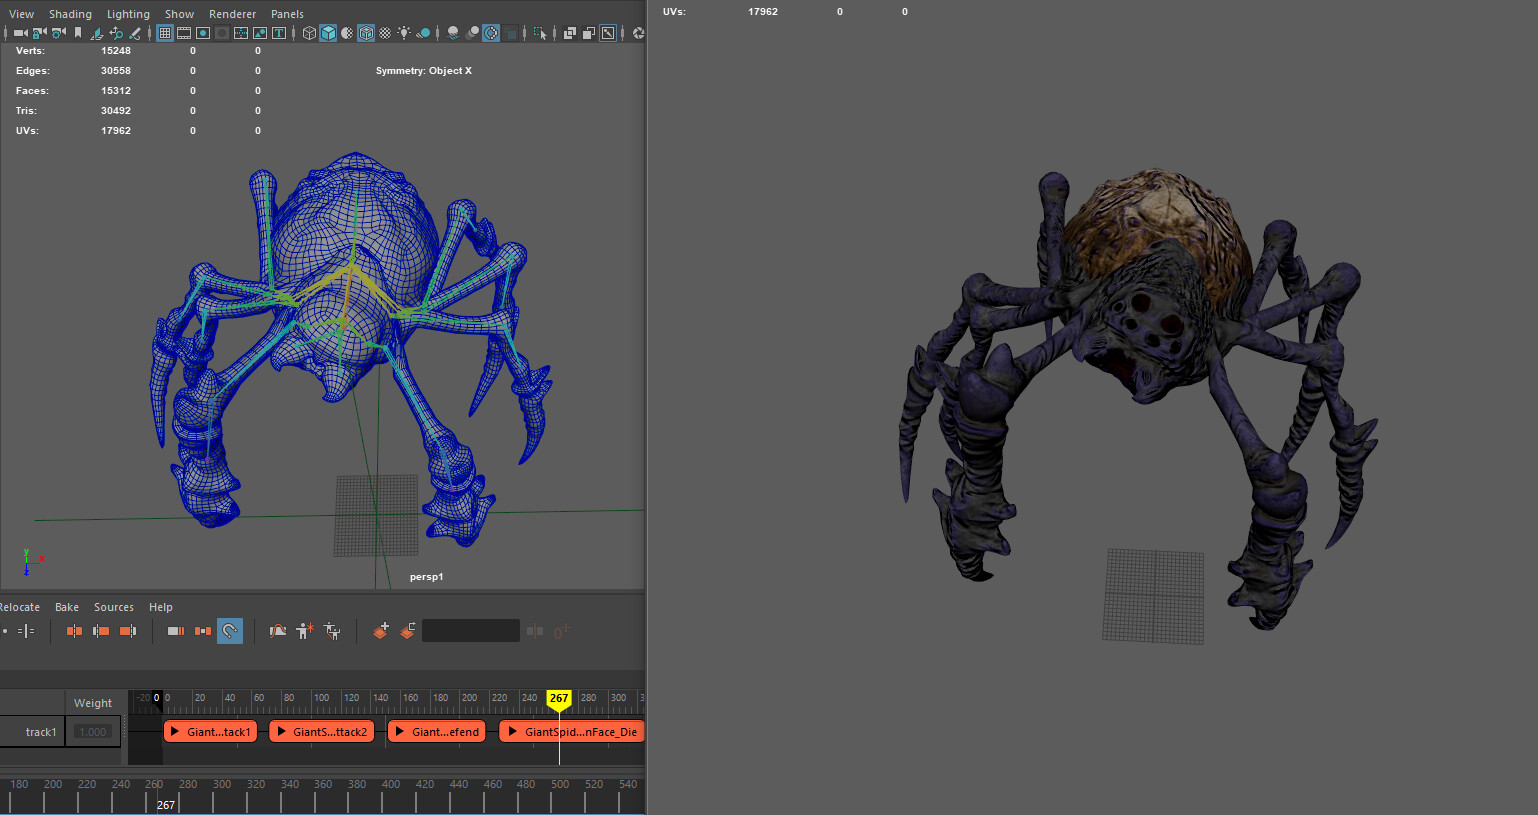Activate Shaded display mode icon
The height and width of the screenshot is (815, 1538).
coord(327,33)
